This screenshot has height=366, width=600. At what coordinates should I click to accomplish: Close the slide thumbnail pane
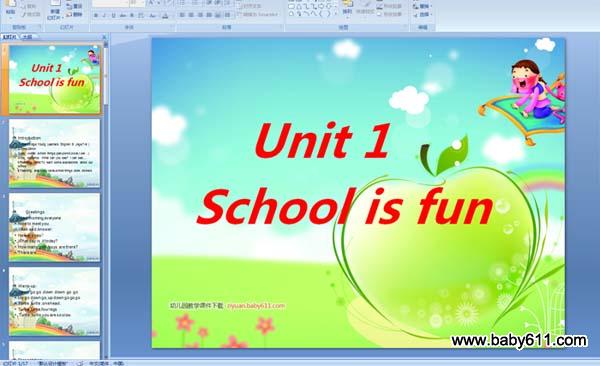click(x=104, y=37)
